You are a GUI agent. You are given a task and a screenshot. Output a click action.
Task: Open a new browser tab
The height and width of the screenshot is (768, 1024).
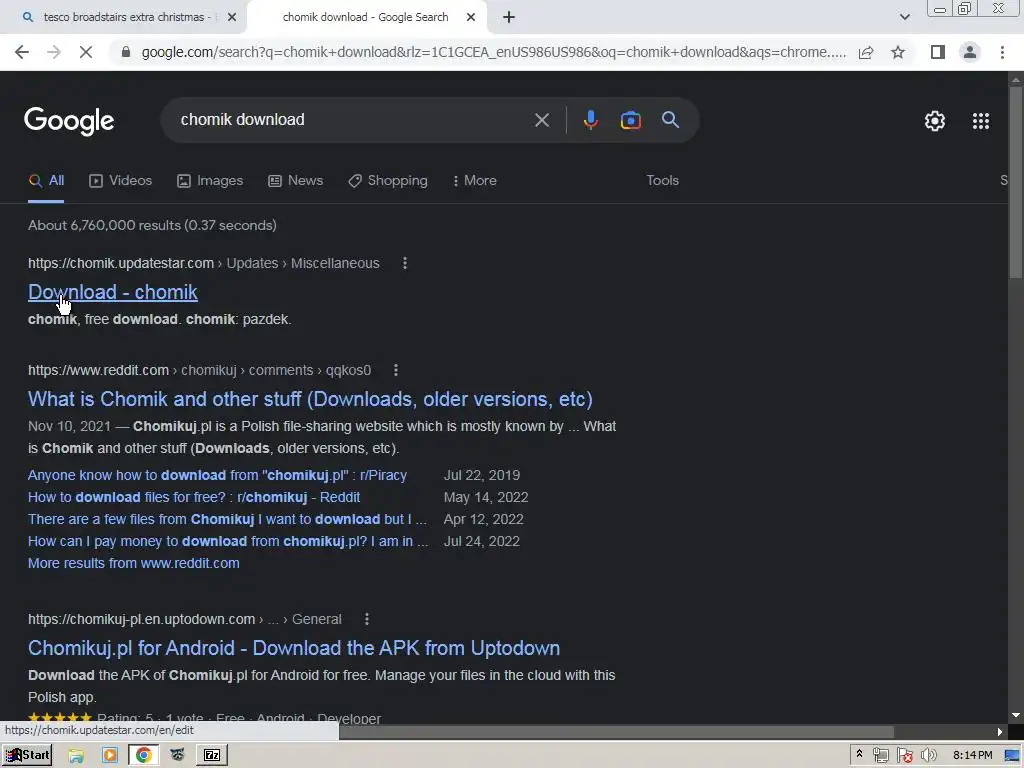(509, 18)
